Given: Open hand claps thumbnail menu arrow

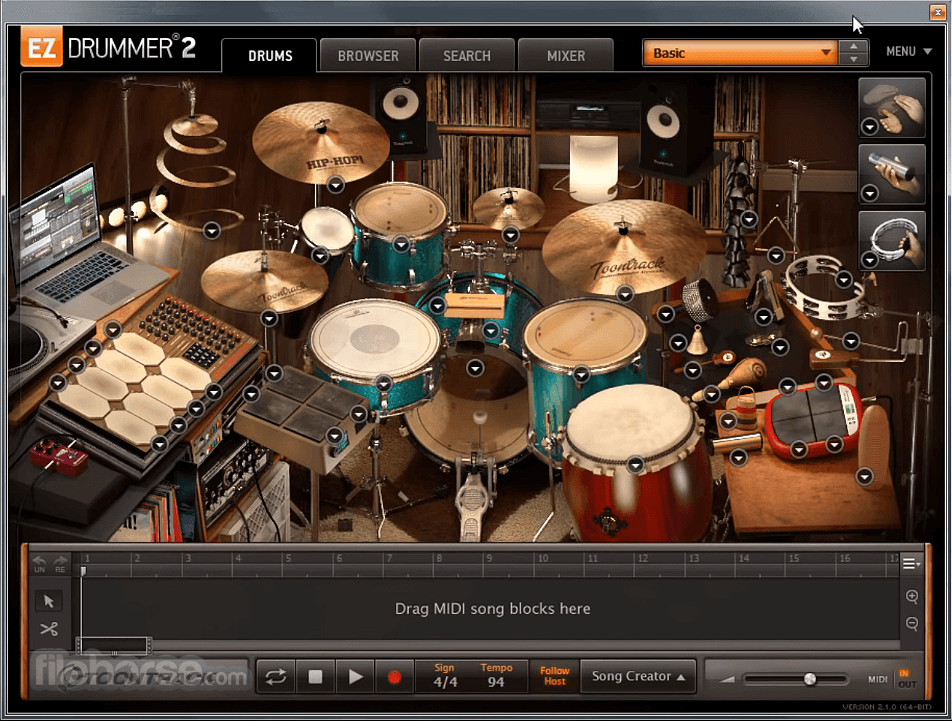Looking at the screenshot, I should click(870, 127).
